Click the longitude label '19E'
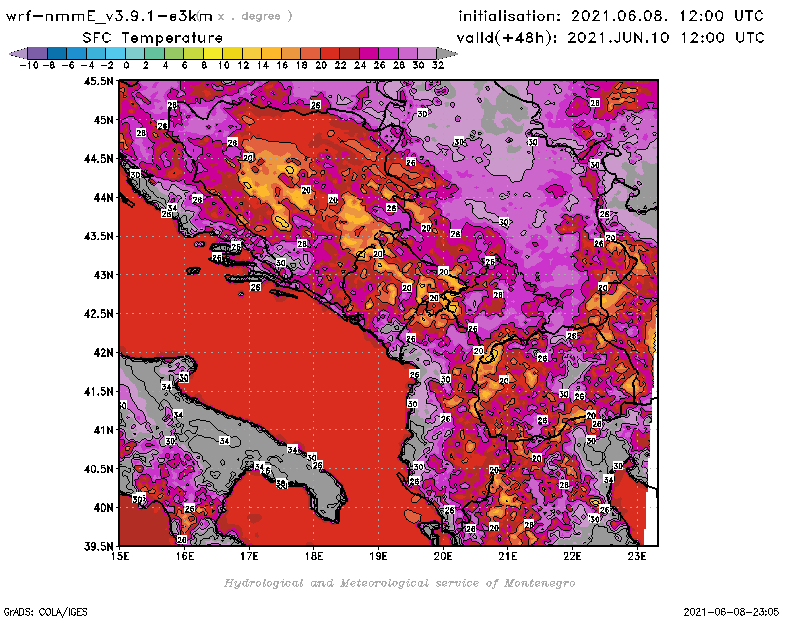This screenshot has height=618, width=800. (x=379, y=557)
